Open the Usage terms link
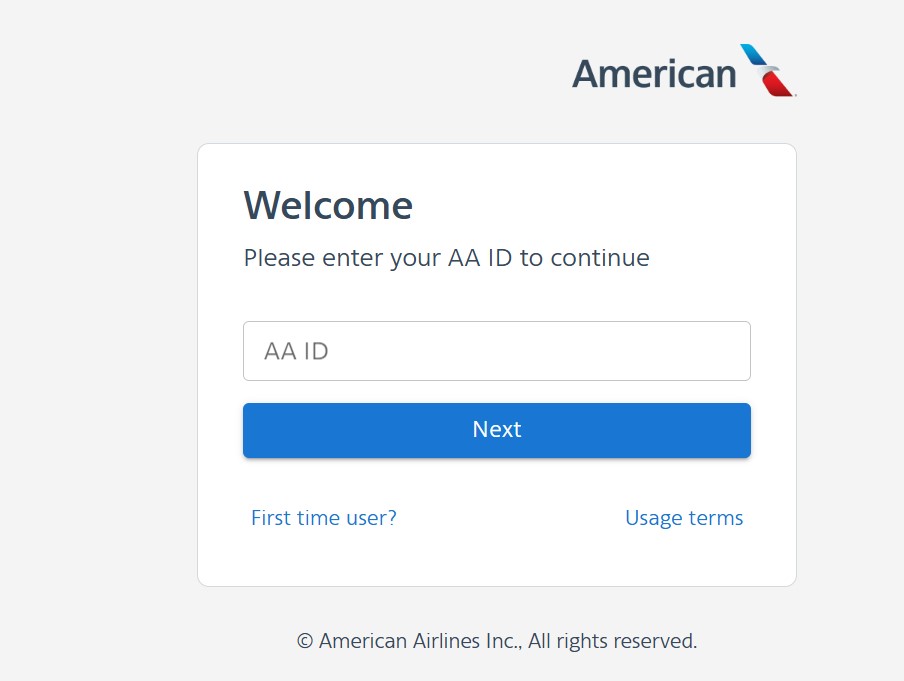 click(x=684, y=518)
